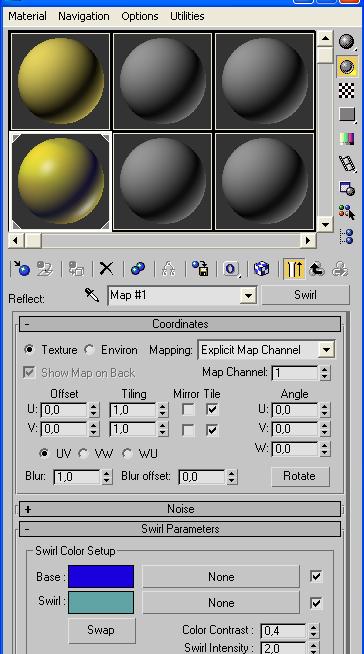Click the Rotate button
Image resolution: width=364 pixels, height=654 pixels.
tap(300, 476)
